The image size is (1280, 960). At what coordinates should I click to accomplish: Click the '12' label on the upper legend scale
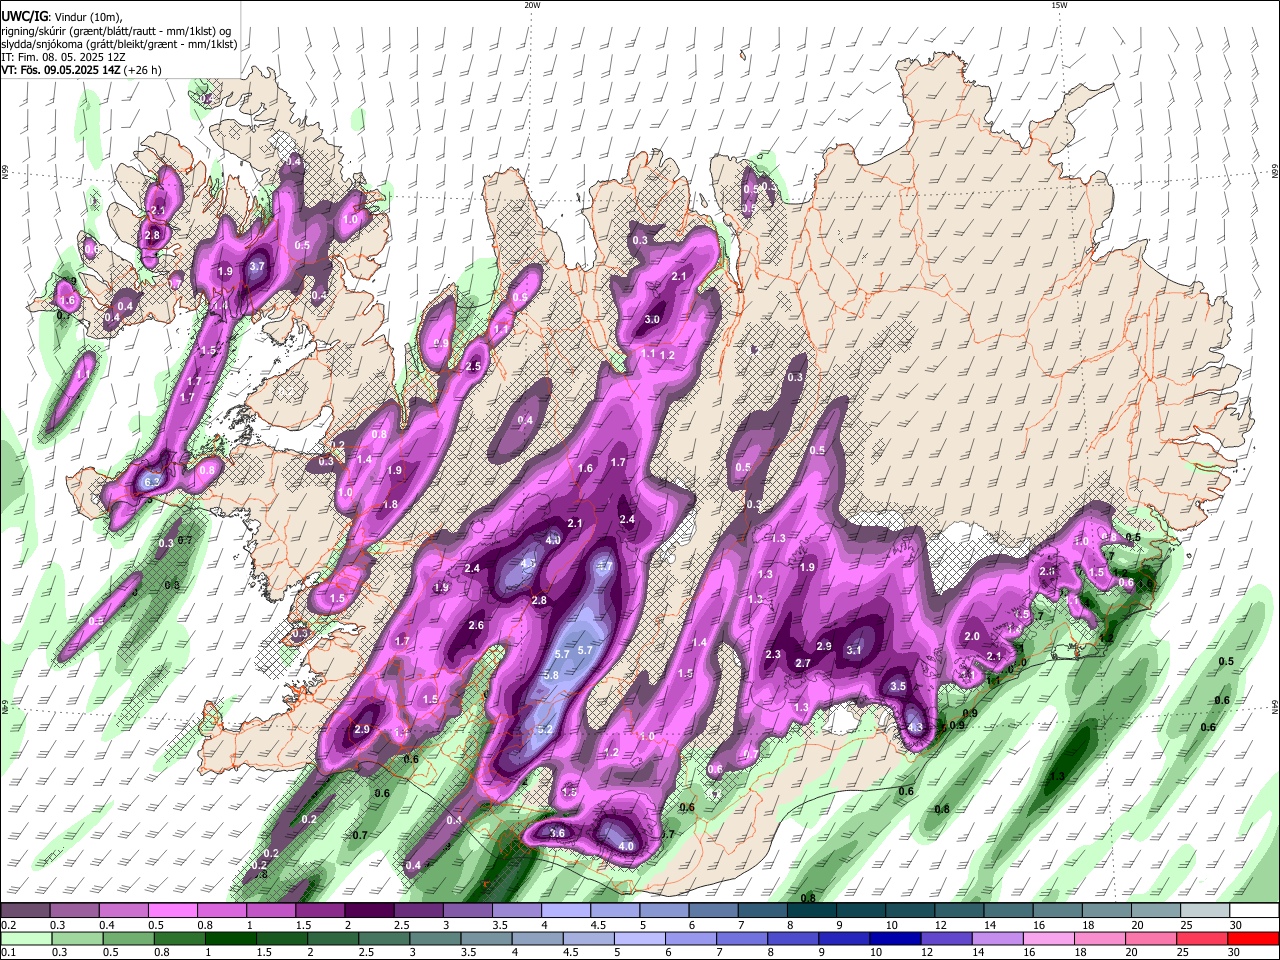[x=940, y=925]
